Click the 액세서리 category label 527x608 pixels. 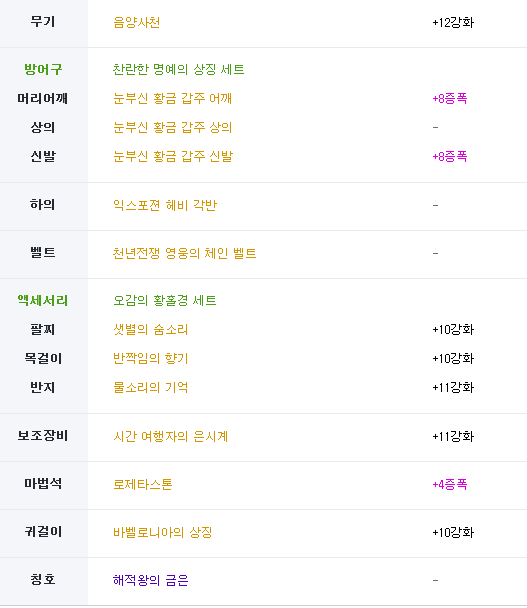43,301
